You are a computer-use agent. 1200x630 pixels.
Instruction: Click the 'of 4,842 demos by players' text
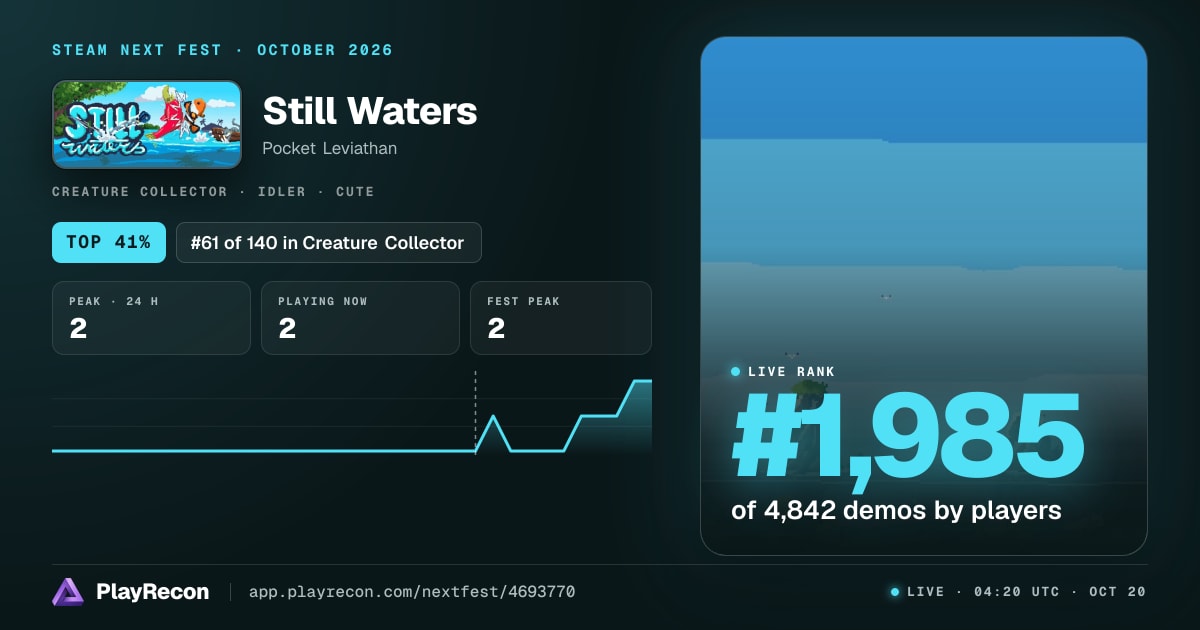[896, 510]
